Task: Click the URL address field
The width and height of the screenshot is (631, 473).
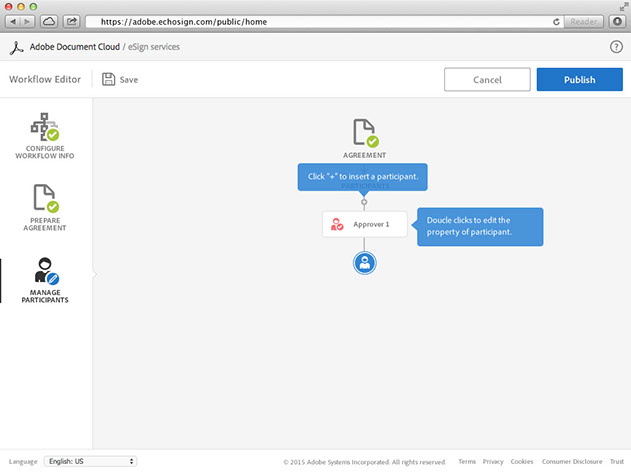Action: pyautogui.click(x=320, y=21)
